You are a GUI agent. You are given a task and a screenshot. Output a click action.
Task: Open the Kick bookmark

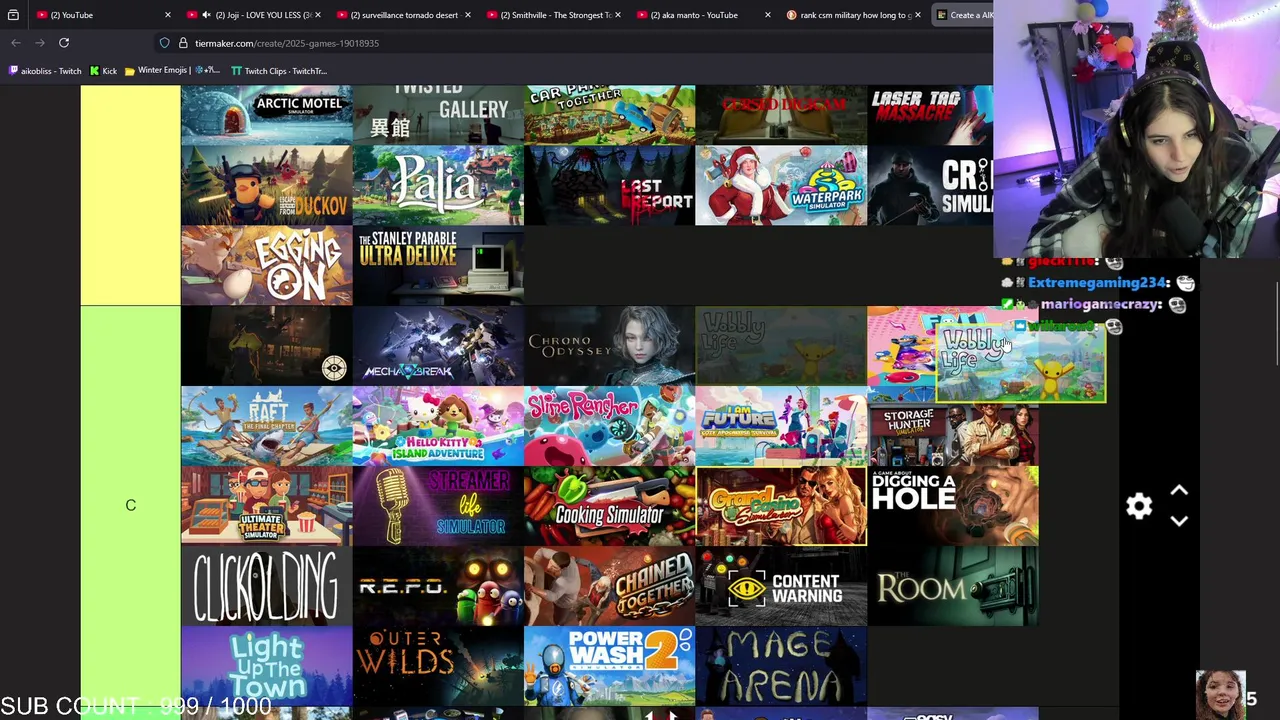coord(103,71)
